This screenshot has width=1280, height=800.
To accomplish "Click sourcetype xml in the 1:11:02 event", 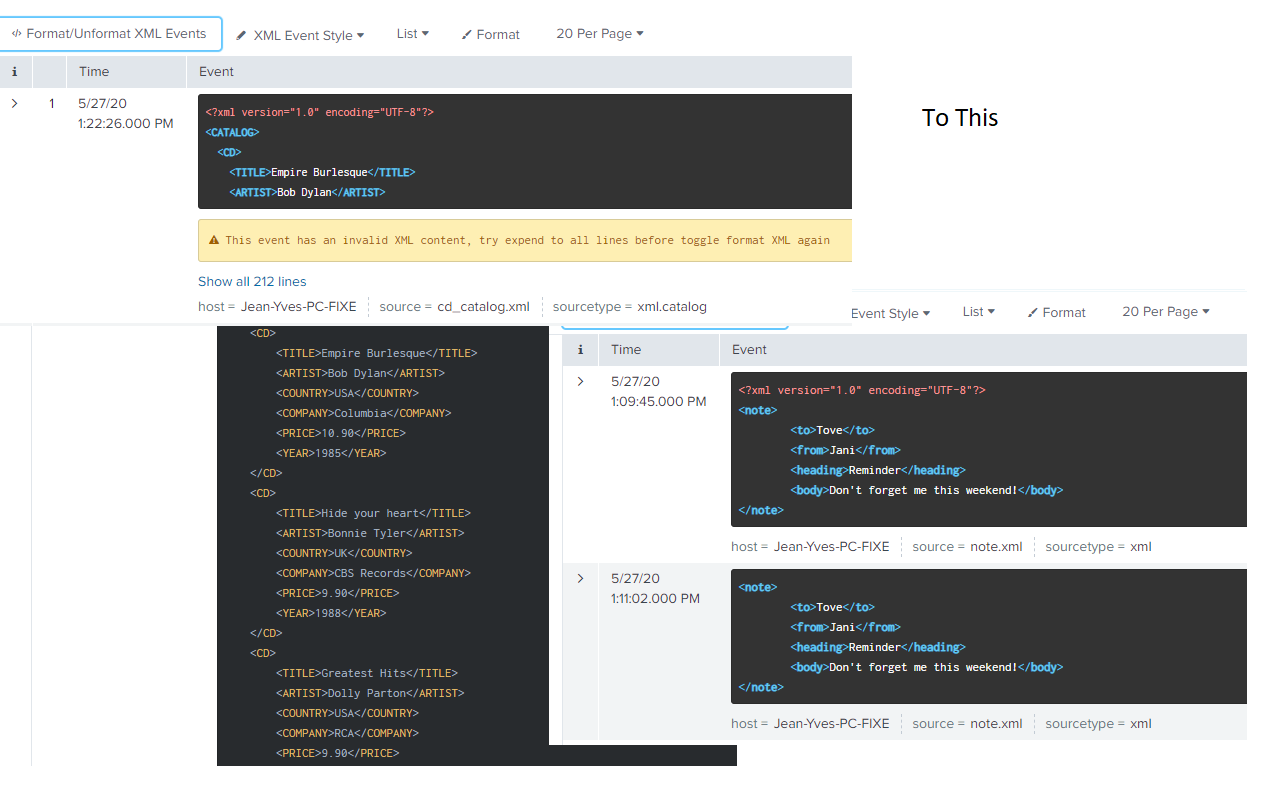I will point(1141,723).
